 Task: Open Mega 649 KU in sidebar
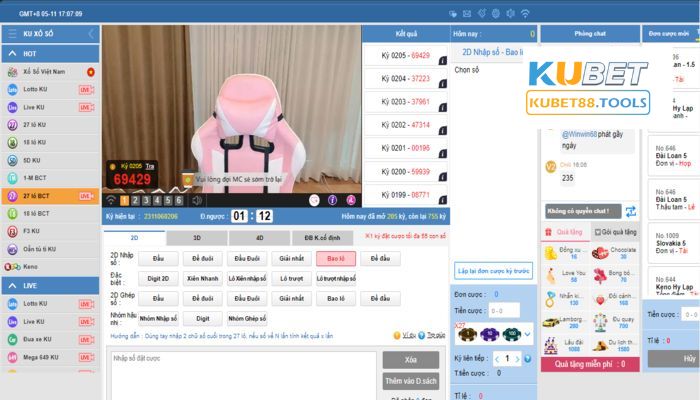[x=50, y=357]
